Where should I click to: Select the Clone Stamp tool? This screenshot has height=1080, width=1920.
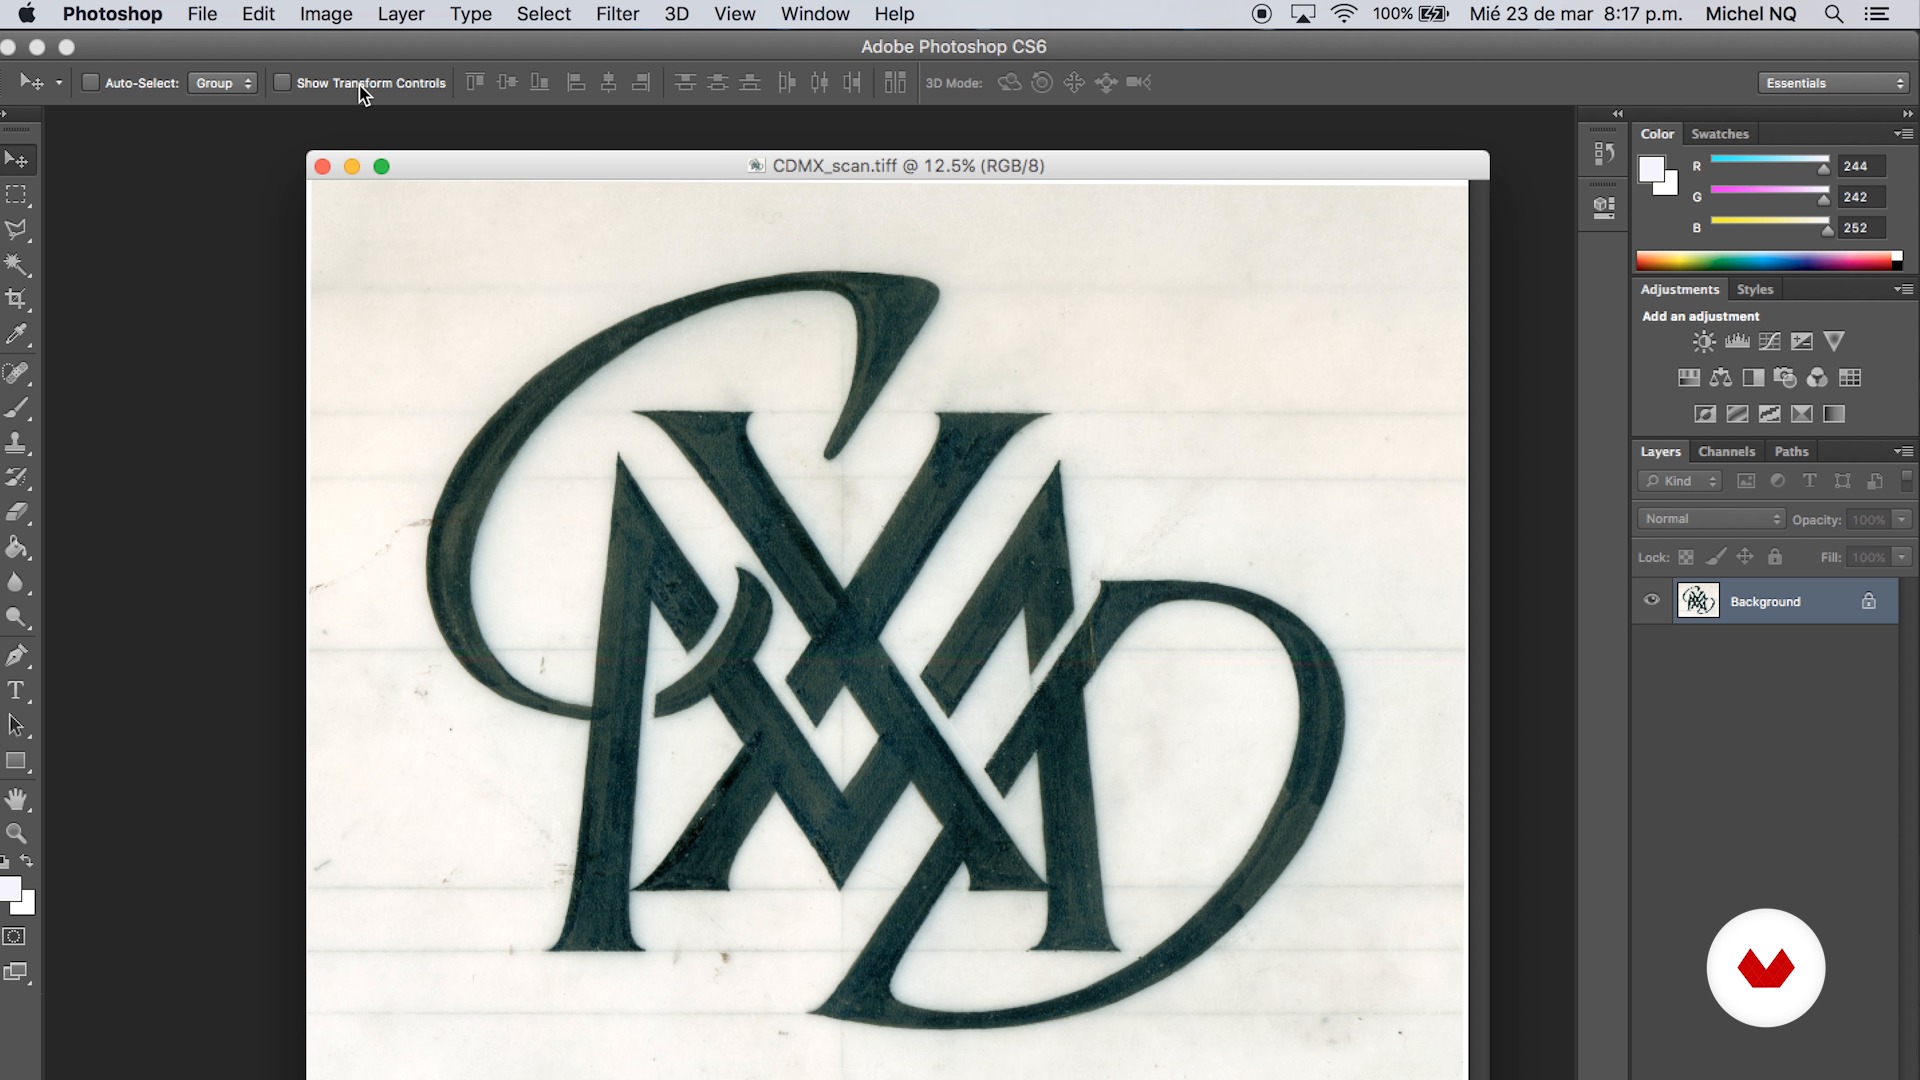pyautogui.click(x=16, y=443)
